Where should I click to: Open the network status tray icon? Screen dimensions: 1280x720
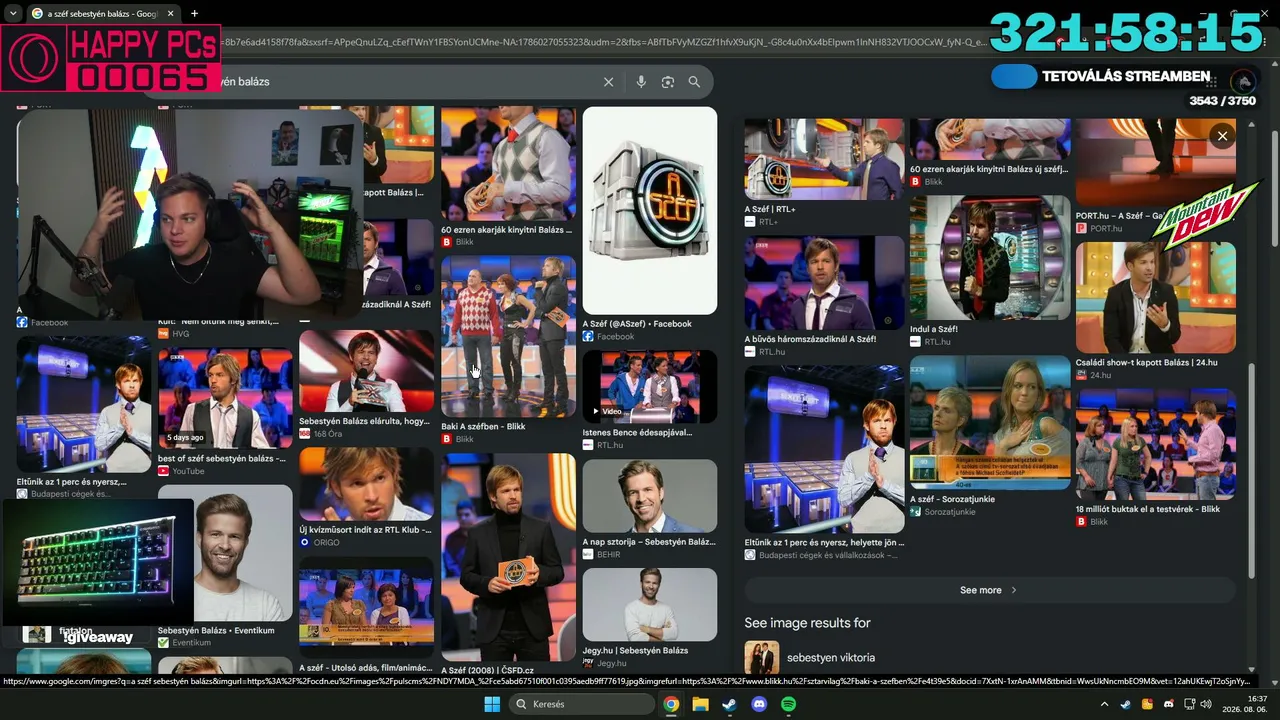coord(1191,704)
